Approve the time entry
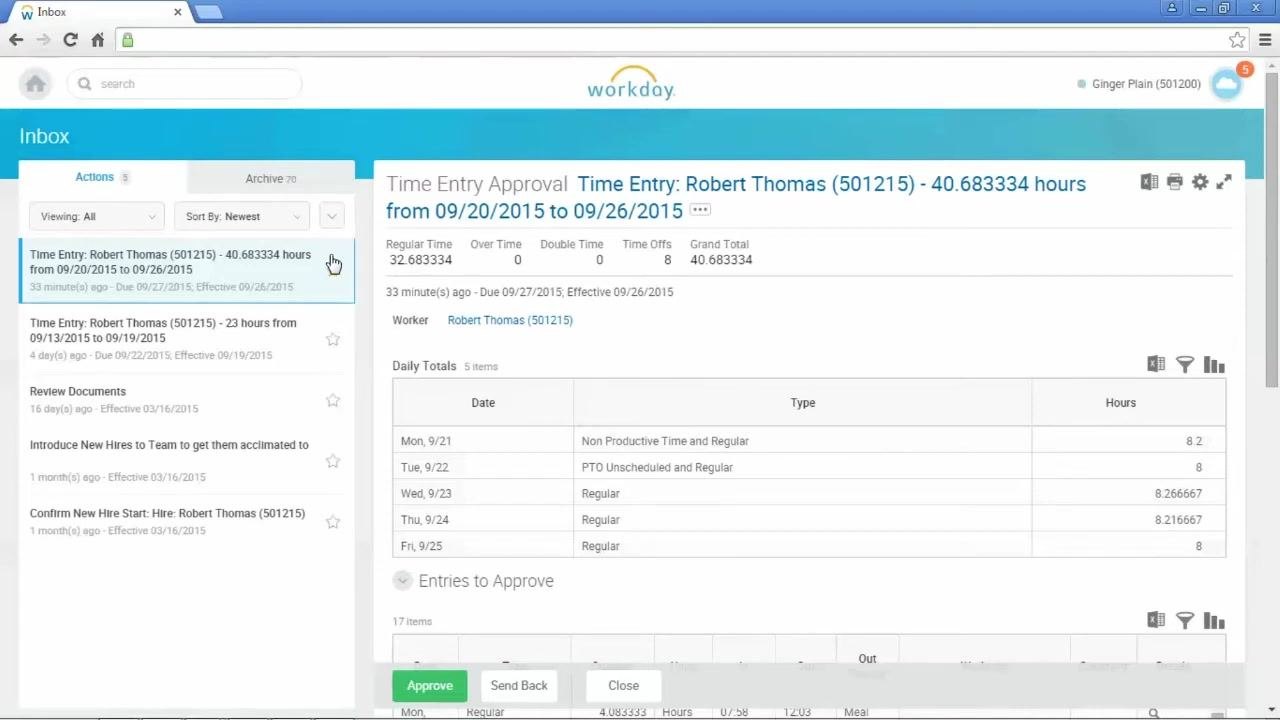Viewport: 1280px width, 720px height. (x=430, y=686)
